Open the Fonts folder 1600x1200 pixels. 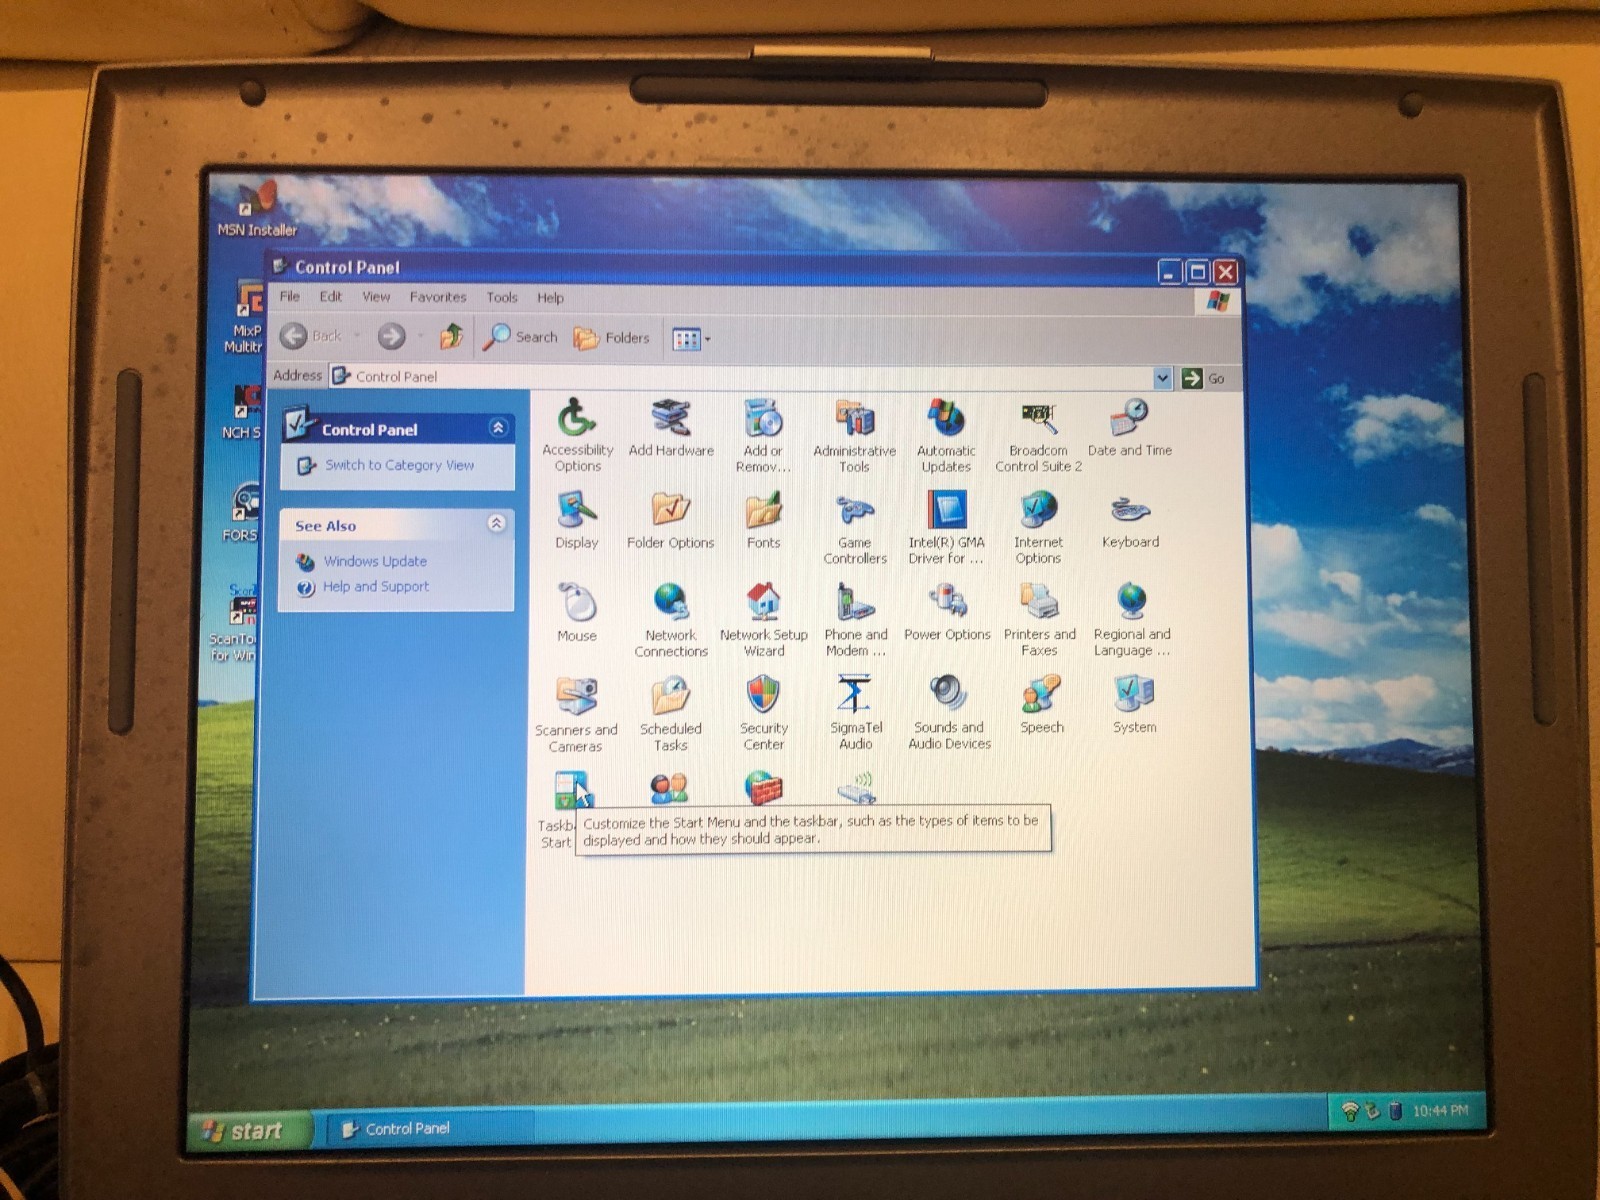click(x=763, y=520)
